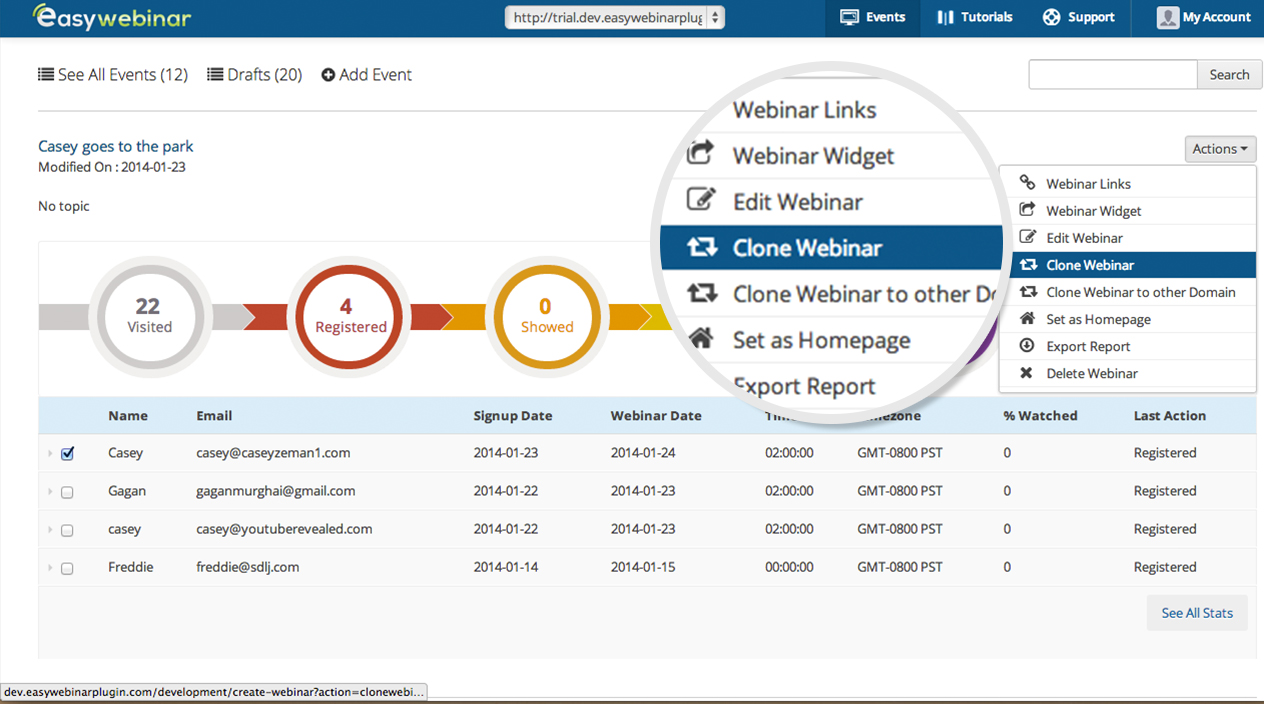This screenshot has width=1264, height=704.
Task: Expand the Gagan attendee row
Action: click(50, 492)
